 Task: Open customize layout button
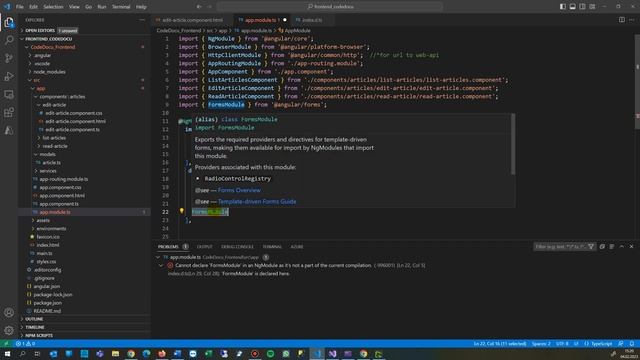(592, 7)
